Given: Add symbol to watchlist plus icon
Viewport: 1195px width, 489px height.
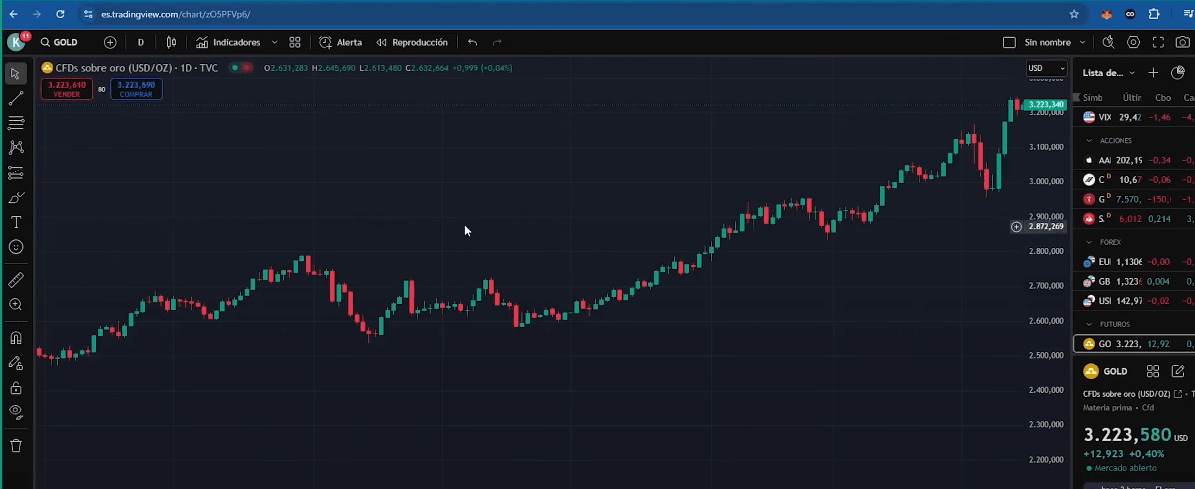Looking at the screenshot, I should pos(1153,73).
